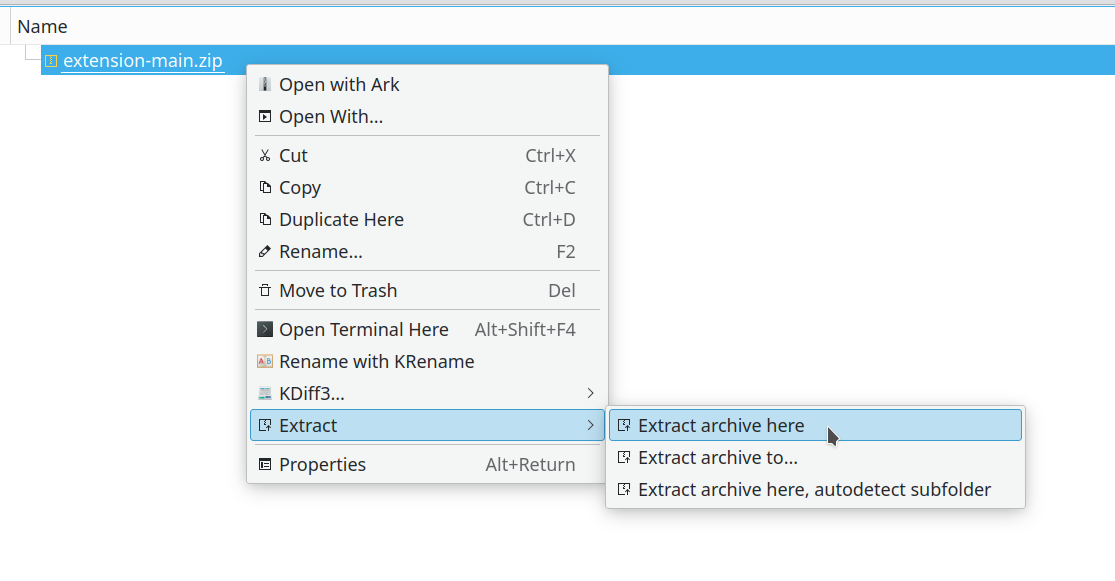Image resolution: width=1115 pixels, height=581 pixels.
Task: Open the KDiff3... menu entry
Action: click(312, 394)
